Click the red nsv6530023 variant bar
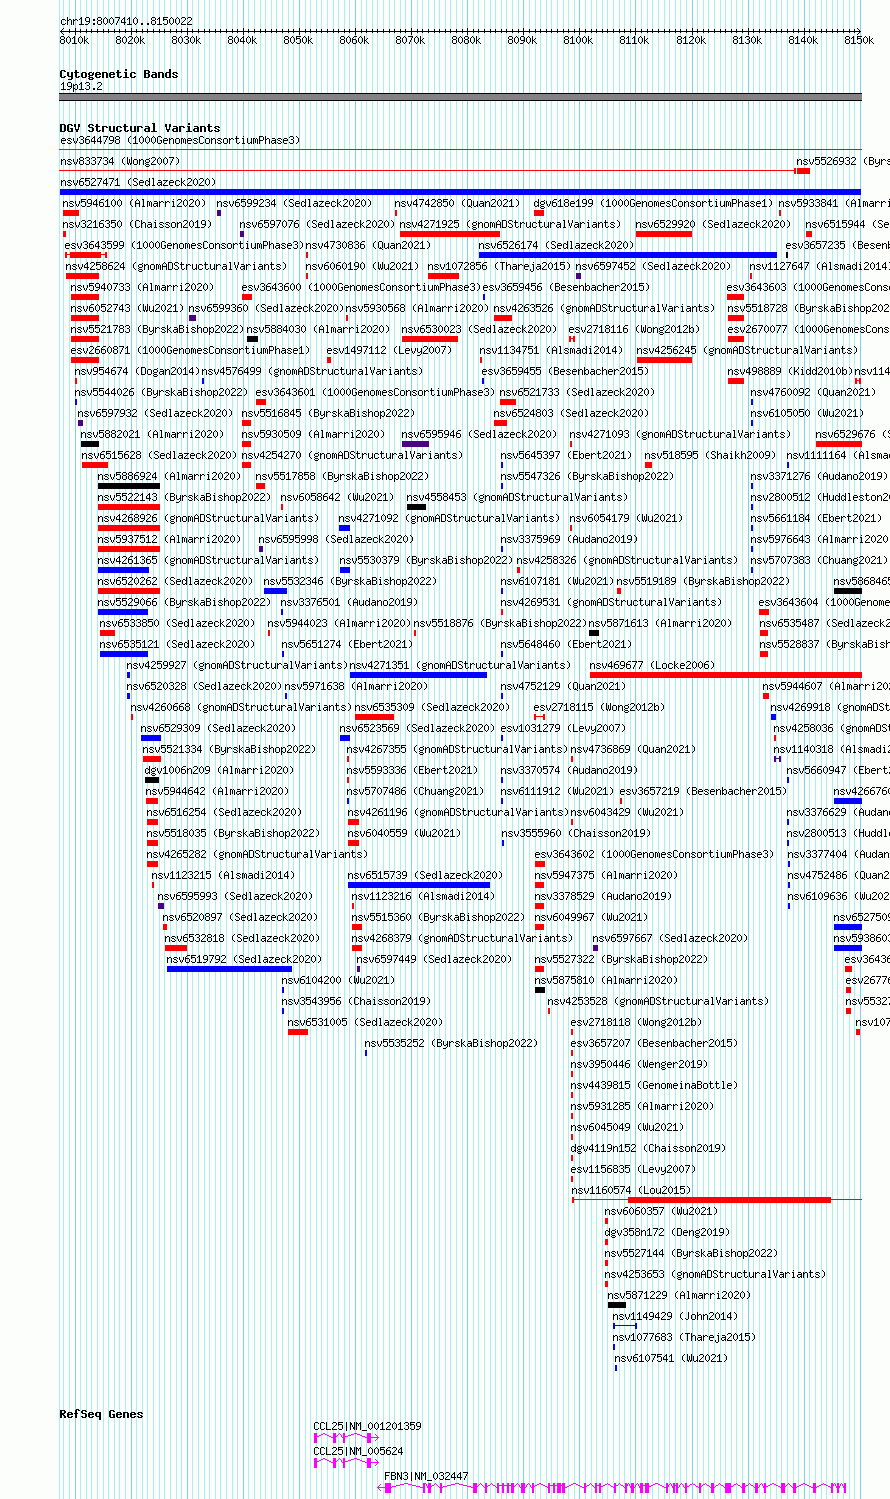Image resolution: width=890 pixels, height=1499 pixels. (x=430, y=339)
